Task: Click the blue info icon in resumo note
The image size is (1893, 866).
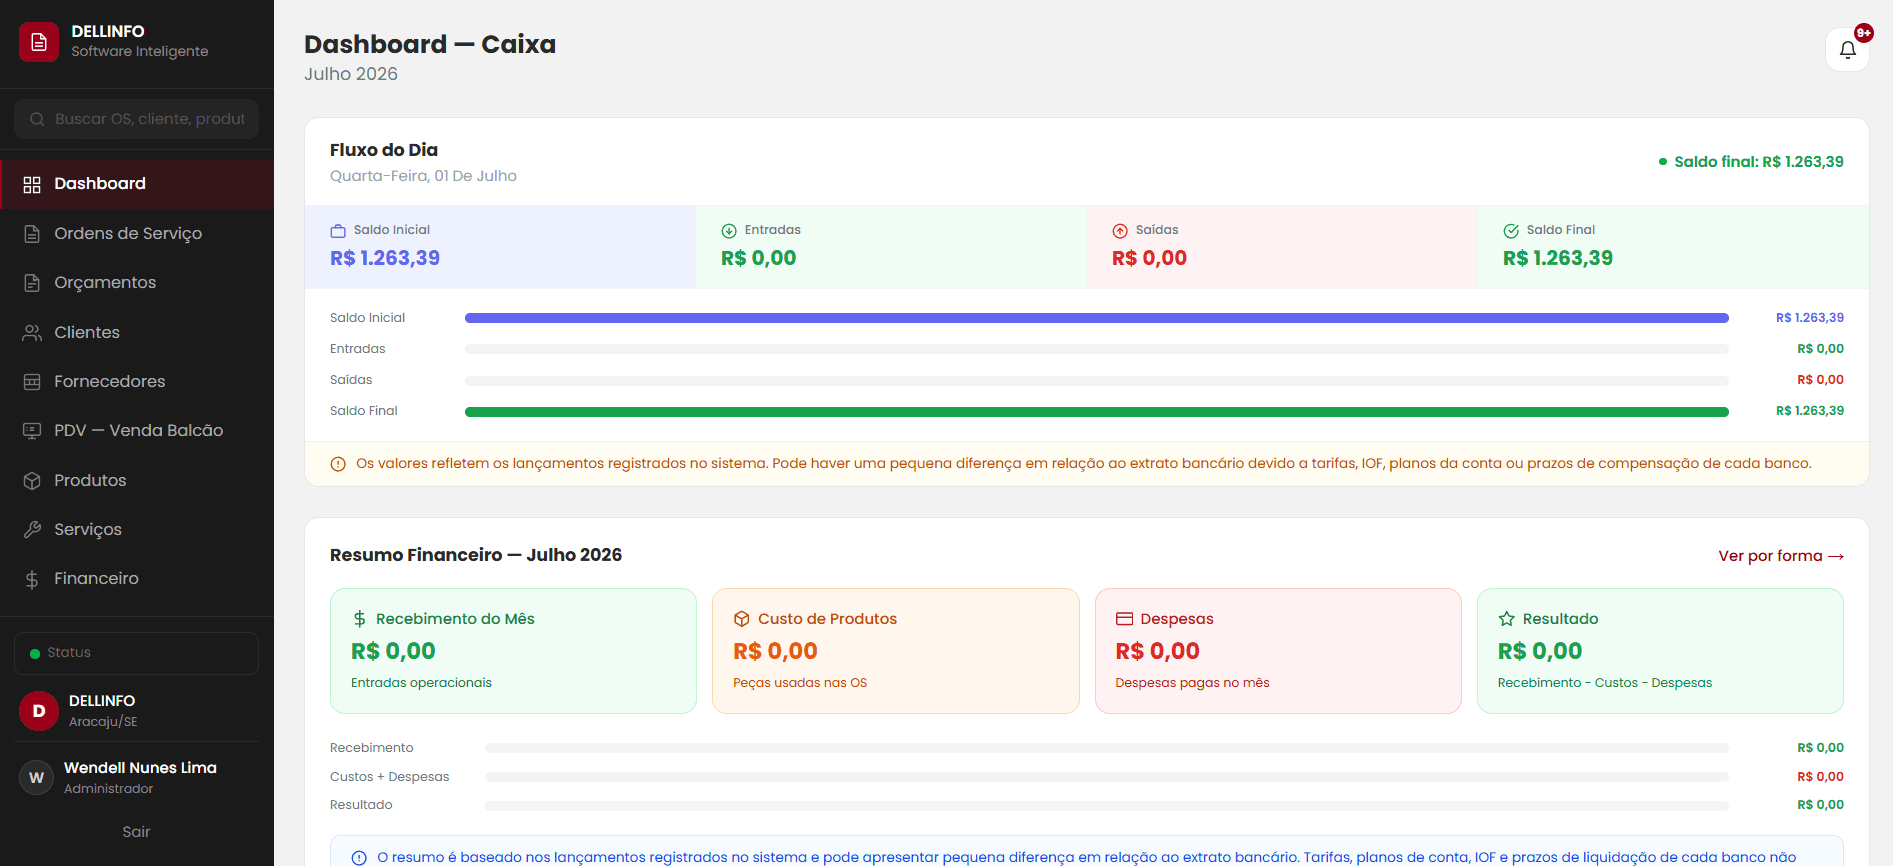Action: (359, 858)
